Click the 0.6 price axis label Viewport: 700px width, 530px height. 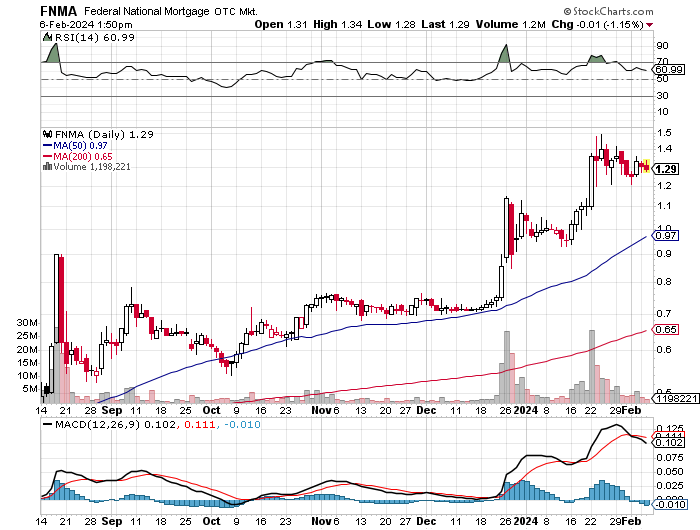point(664,350)
